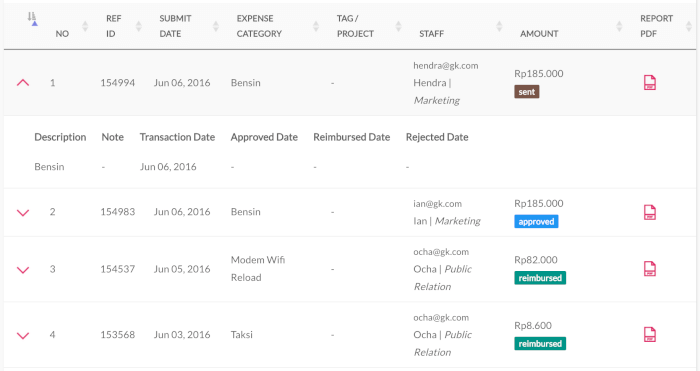Click the Rp82.000 amount

(536, 260)
